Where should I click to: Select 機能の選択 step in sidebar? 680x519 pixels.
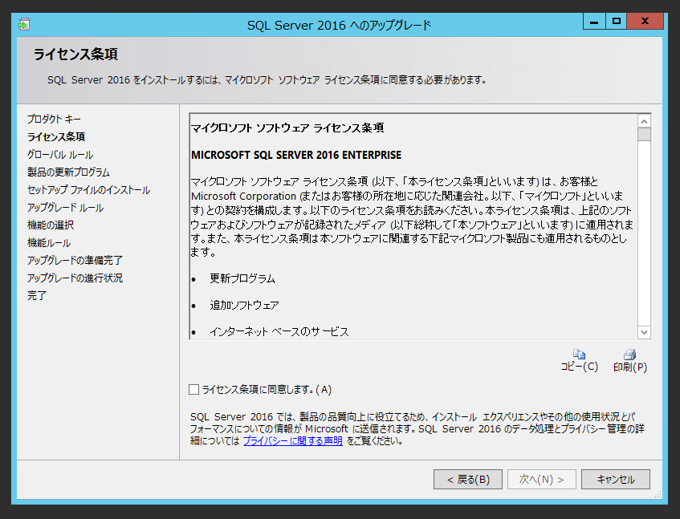tap(50, 225)
